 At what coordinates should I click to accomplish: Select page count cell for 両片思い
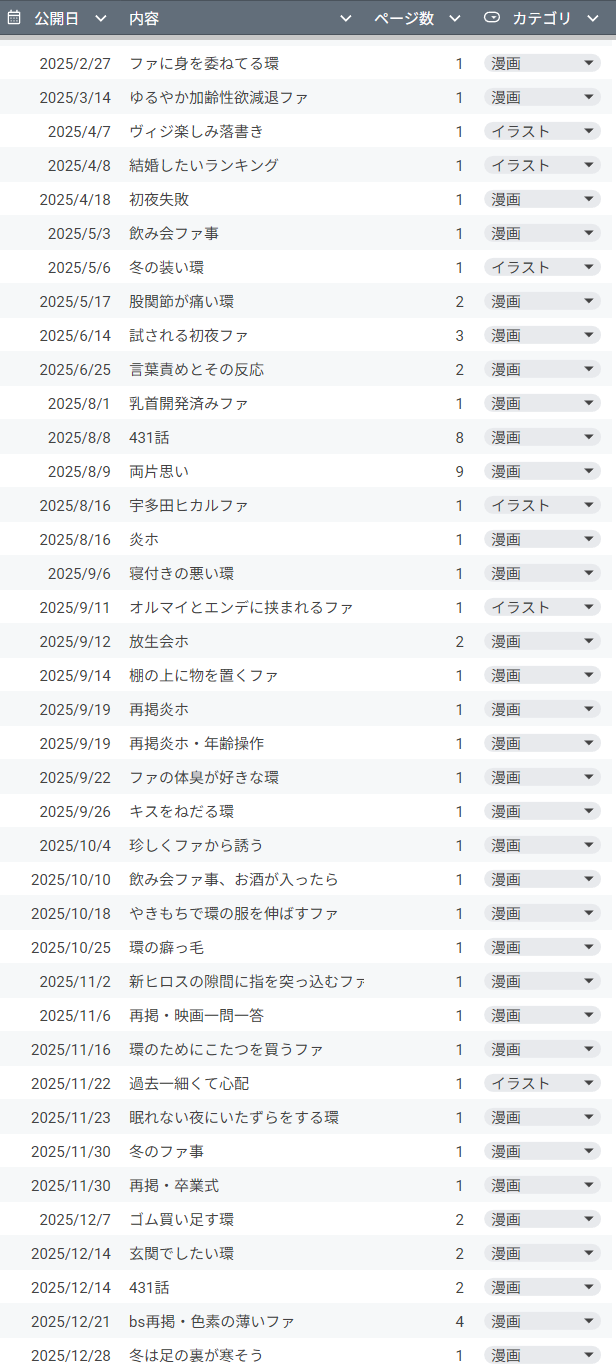coord(459,471)
